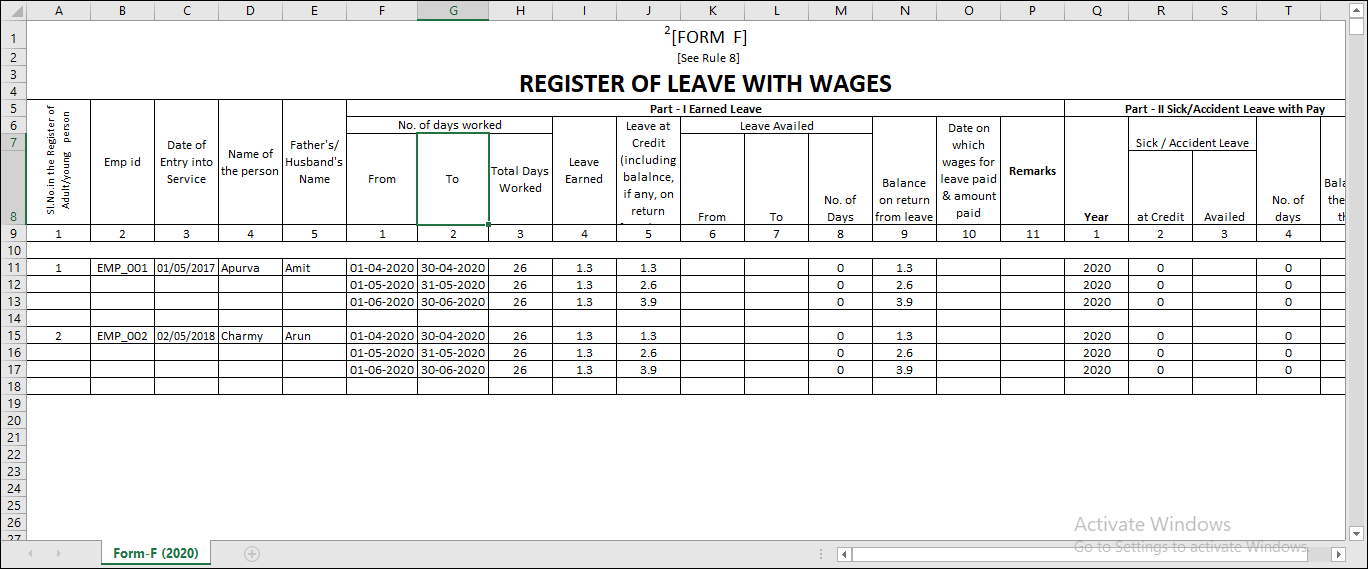This screenshot has height=569, width=1368.
Task: Select the EMP_001 cell
Action: (122, 268)
